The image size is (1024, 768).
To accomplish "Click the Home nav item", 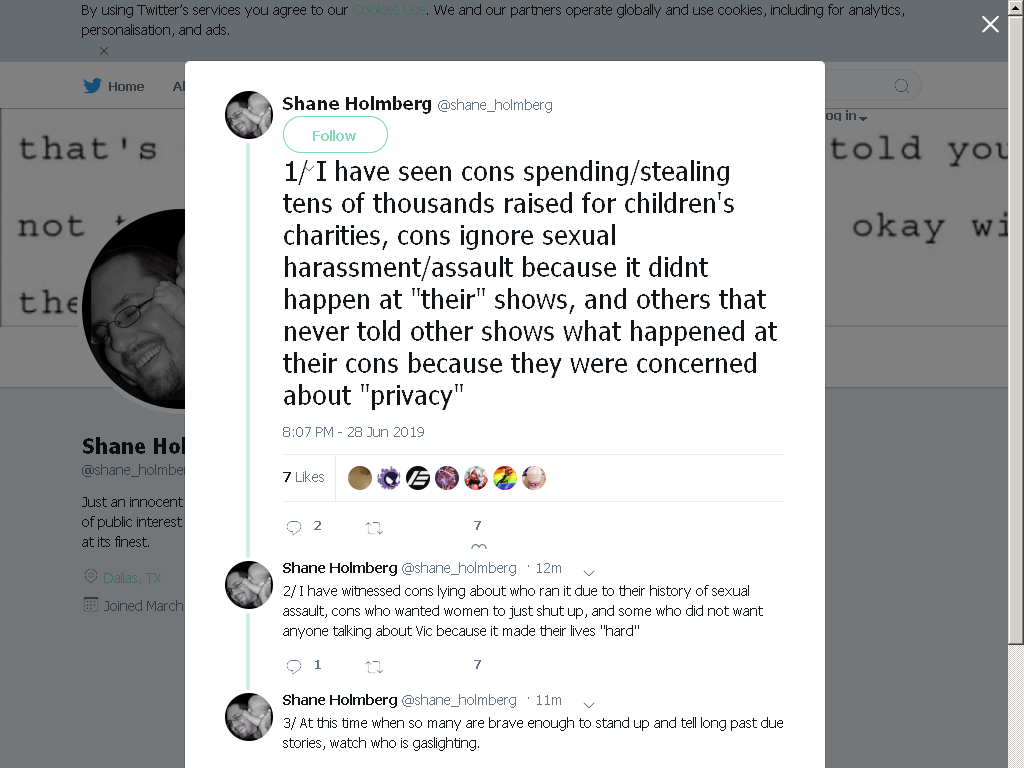I will point(114,86).
